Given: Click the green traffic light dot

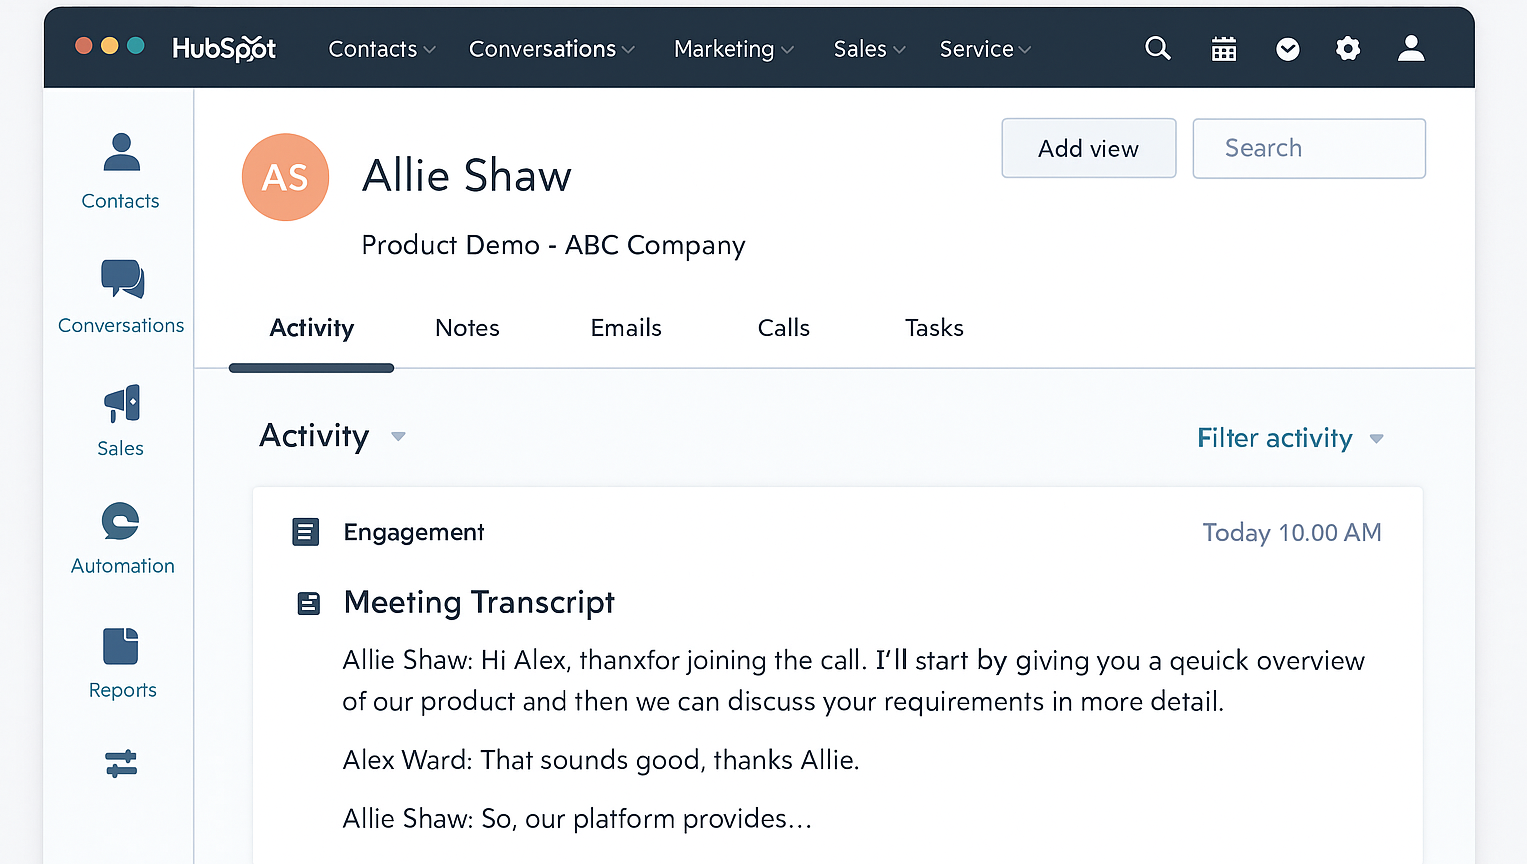Looking at the screenshot, I should point(137,45).
